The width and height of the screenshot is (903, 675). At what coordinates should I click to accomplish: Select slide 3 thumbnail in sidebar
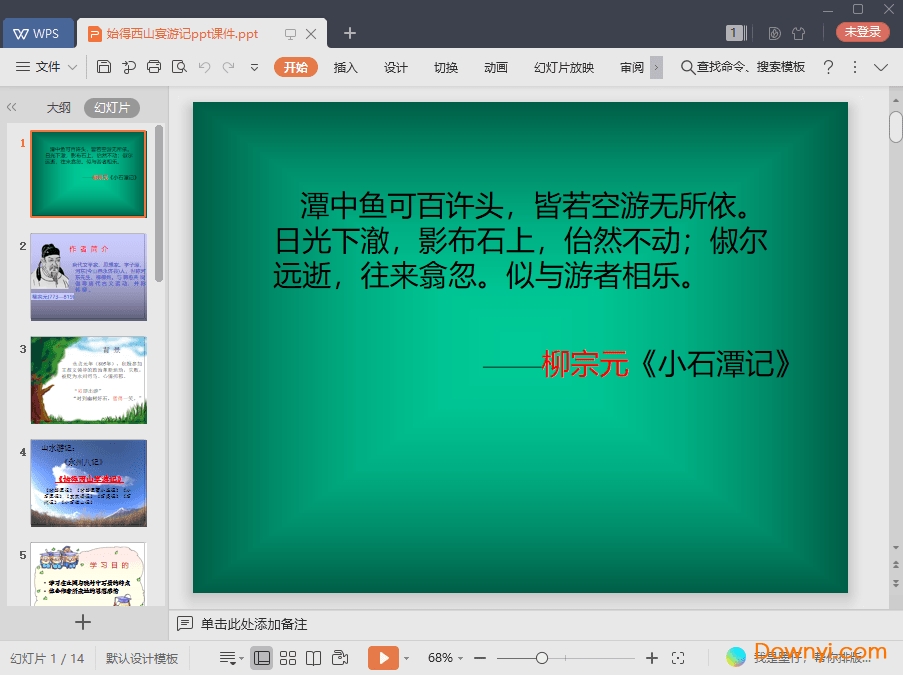click(x=88, y=380)
